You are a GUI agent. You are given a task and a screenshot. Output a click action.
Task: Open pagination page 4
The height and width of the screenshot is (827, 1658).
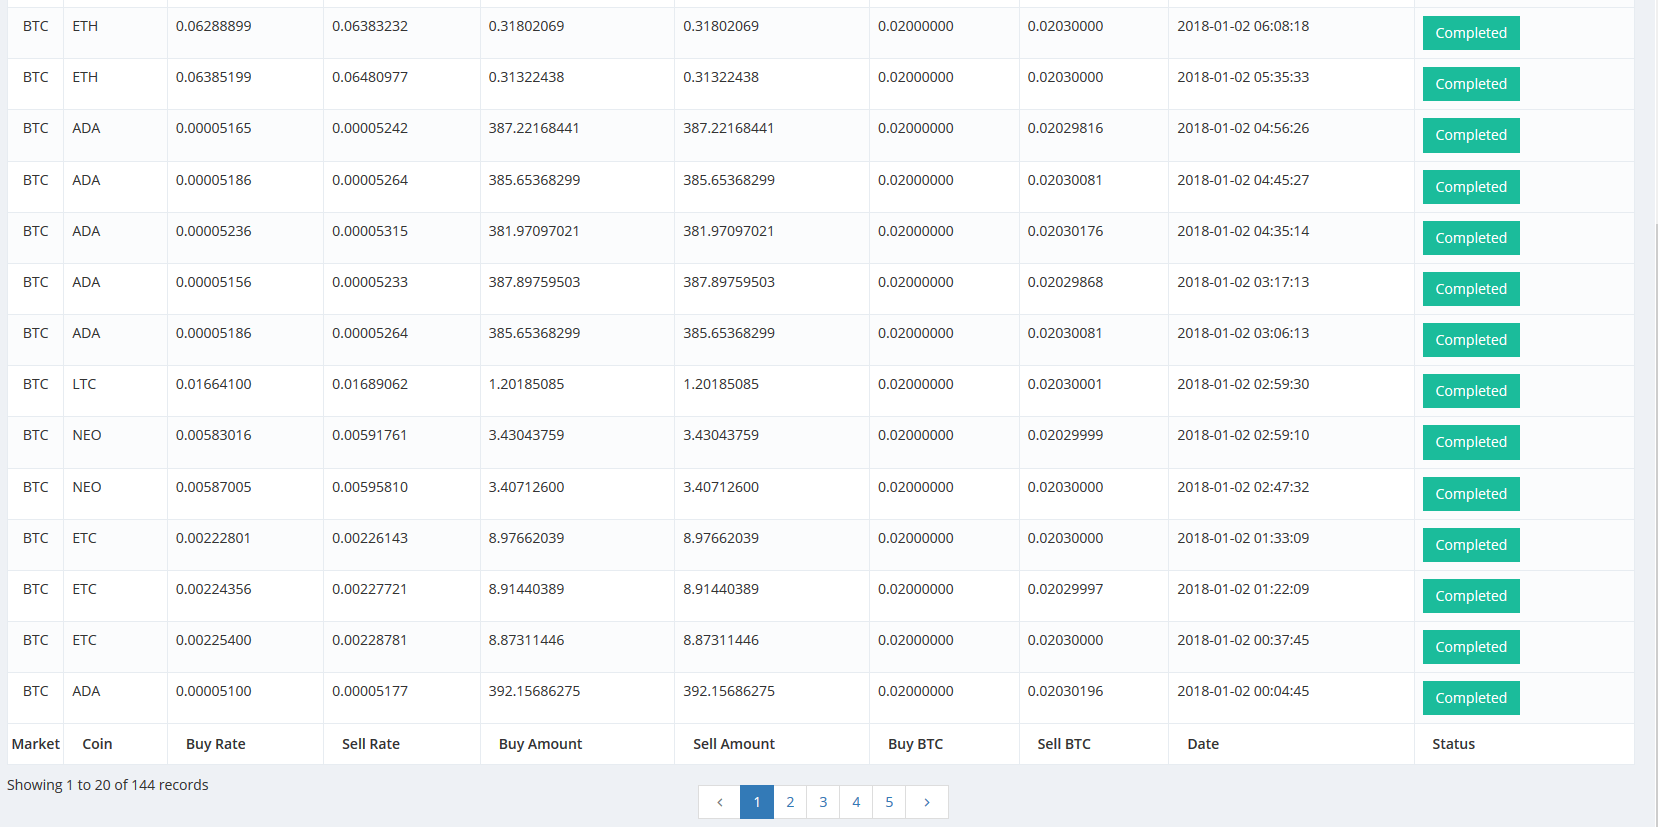click(x=856, y=802)
